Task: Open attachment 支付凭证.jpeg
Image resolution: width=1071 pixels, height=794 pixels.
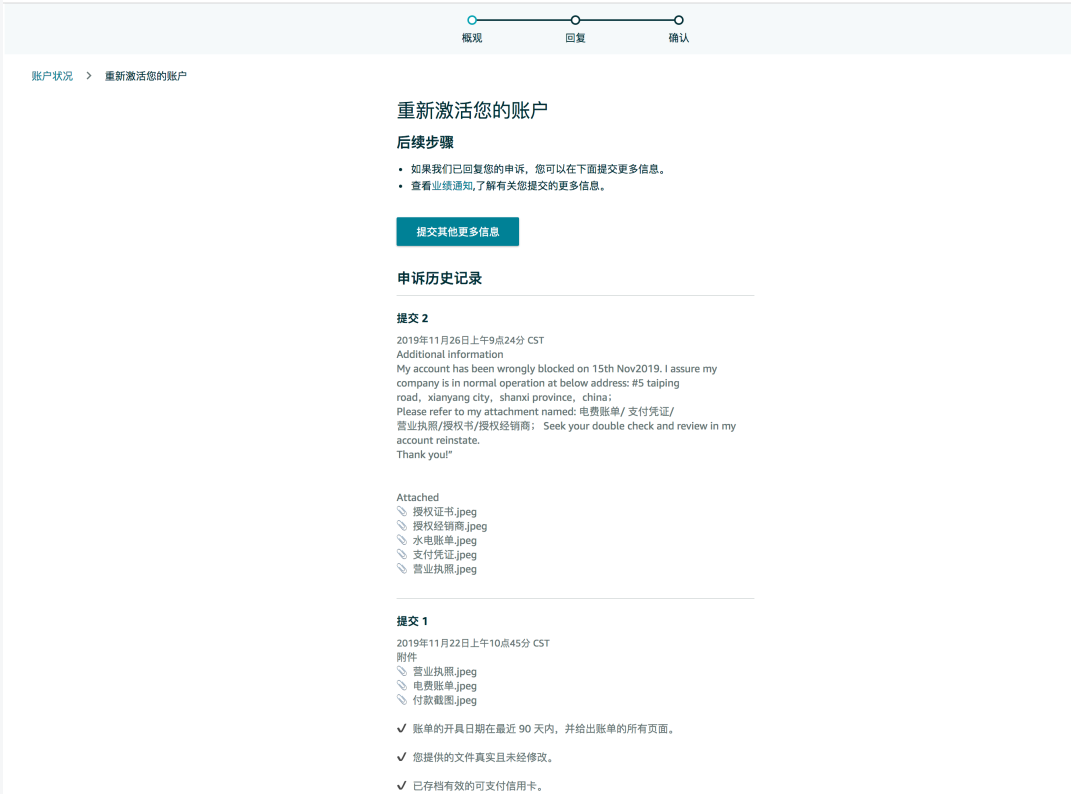Action: (x=445, y=555)
